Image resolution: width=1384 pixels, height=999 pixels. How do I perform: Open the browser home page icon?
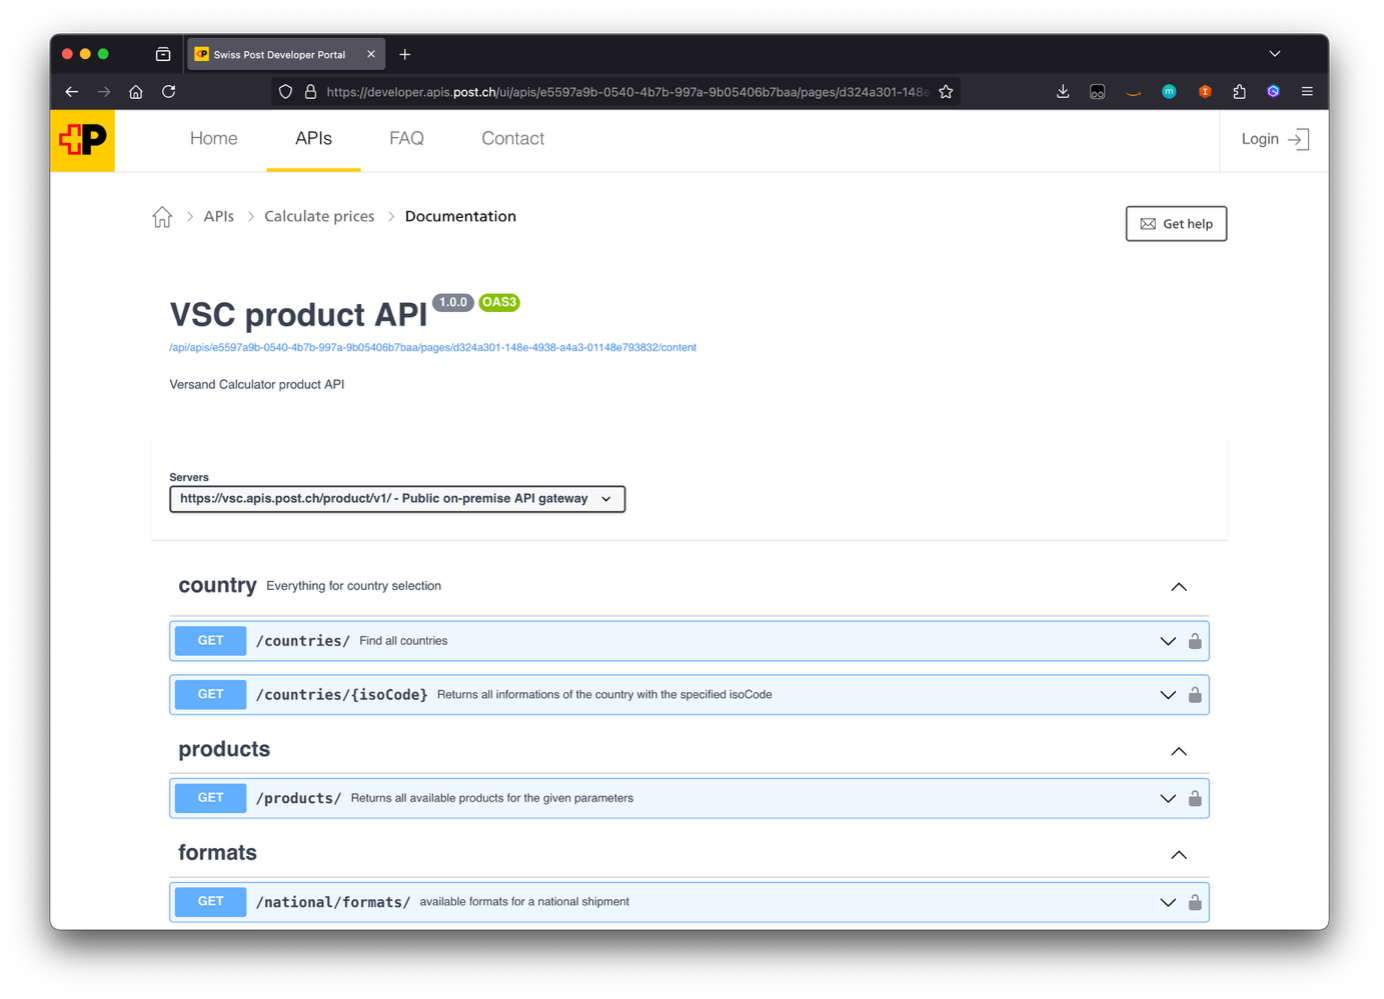pos(136,92)
